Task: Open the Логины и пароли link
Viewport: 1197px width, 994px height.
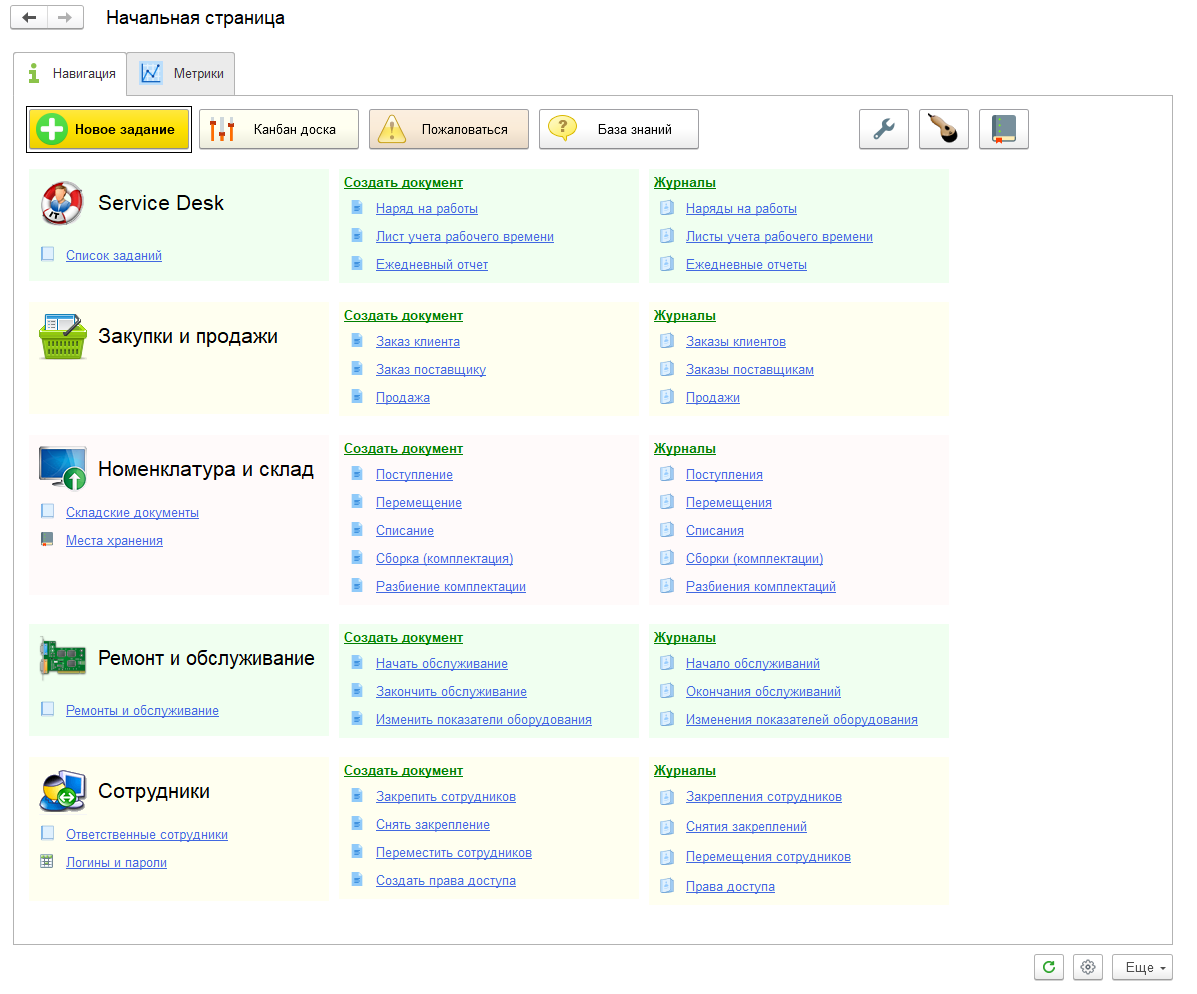Action: tap(116, 862)
